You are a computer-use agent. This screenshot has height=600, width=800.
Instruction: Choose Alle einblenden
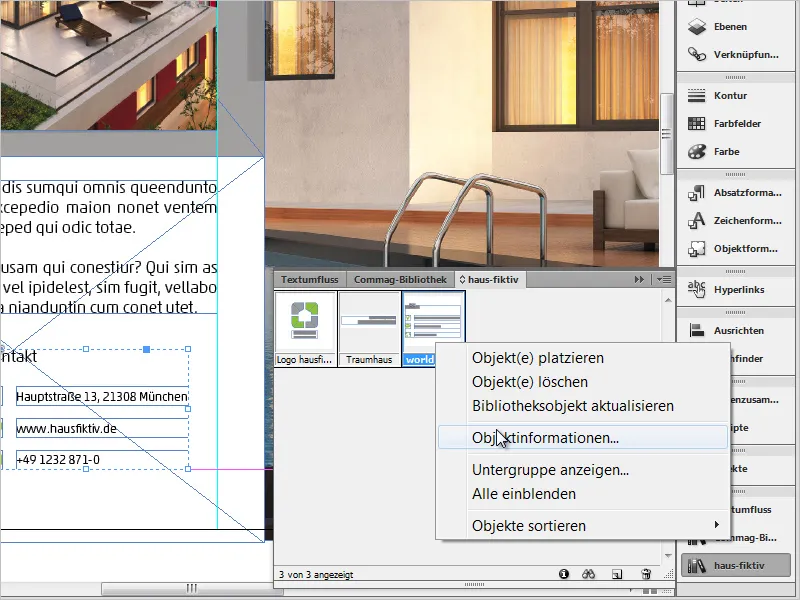click(x=583, y=494)
